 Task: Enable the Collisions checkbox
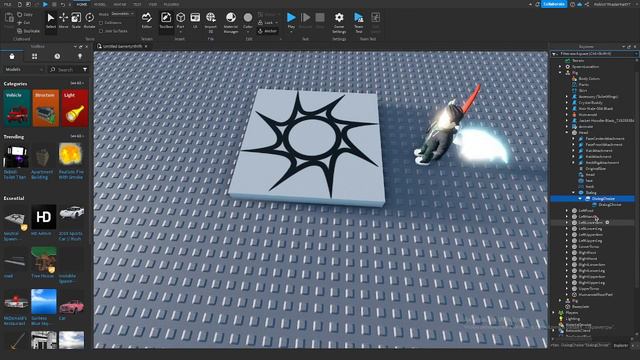point(101,22)
